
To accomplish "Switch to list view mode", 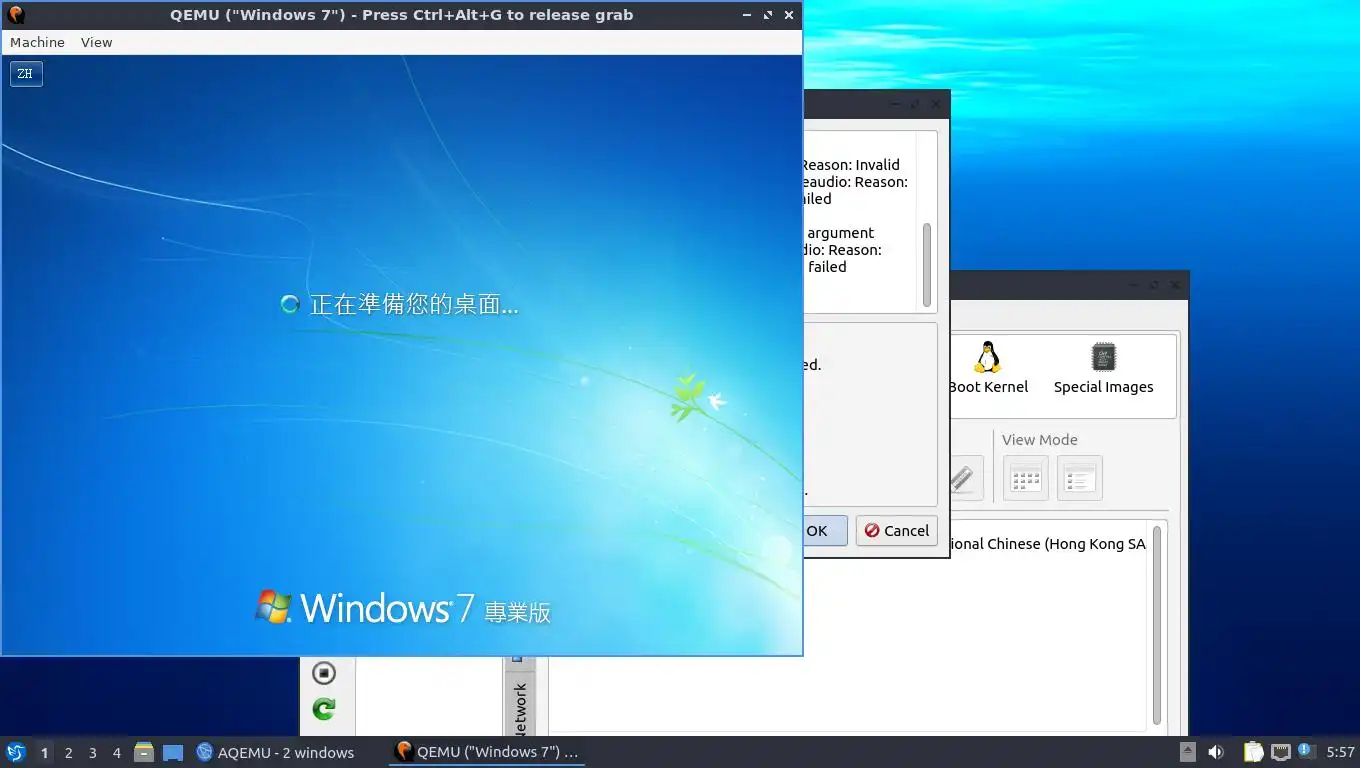I will click(x=1079, y=478).
